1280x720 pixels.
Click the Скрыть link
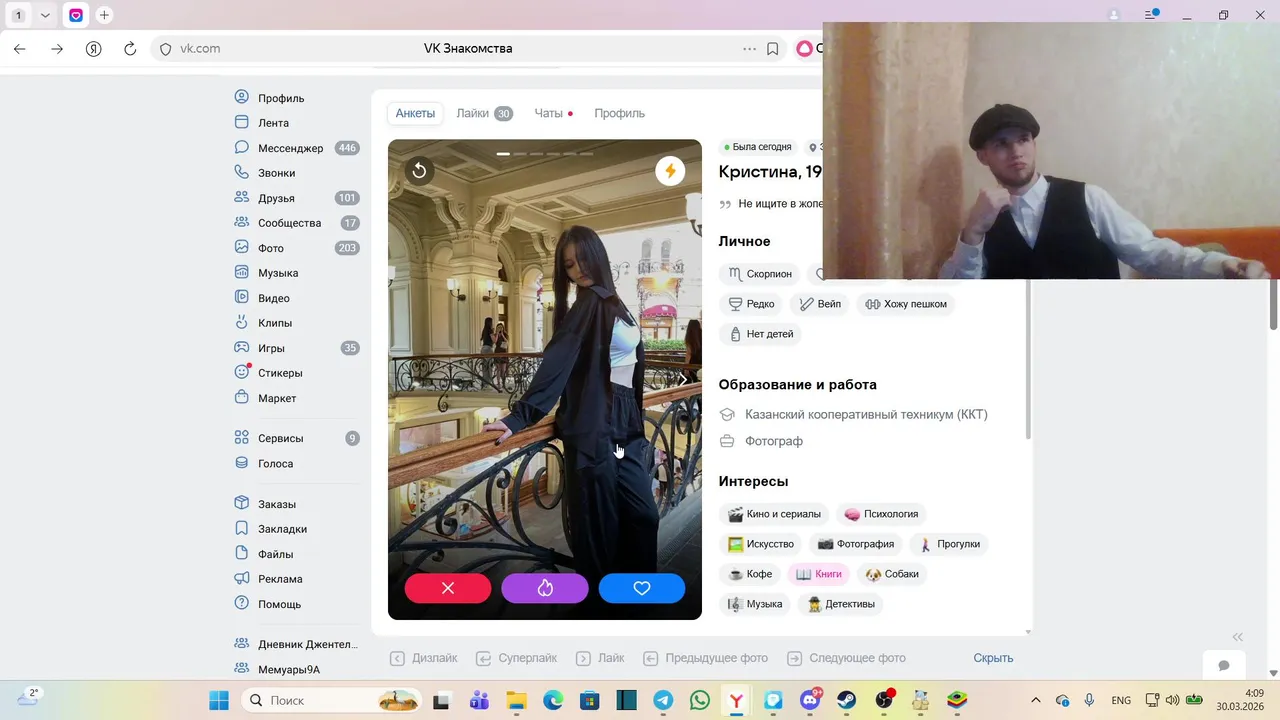pyautogui.click(x=993, y=658)
